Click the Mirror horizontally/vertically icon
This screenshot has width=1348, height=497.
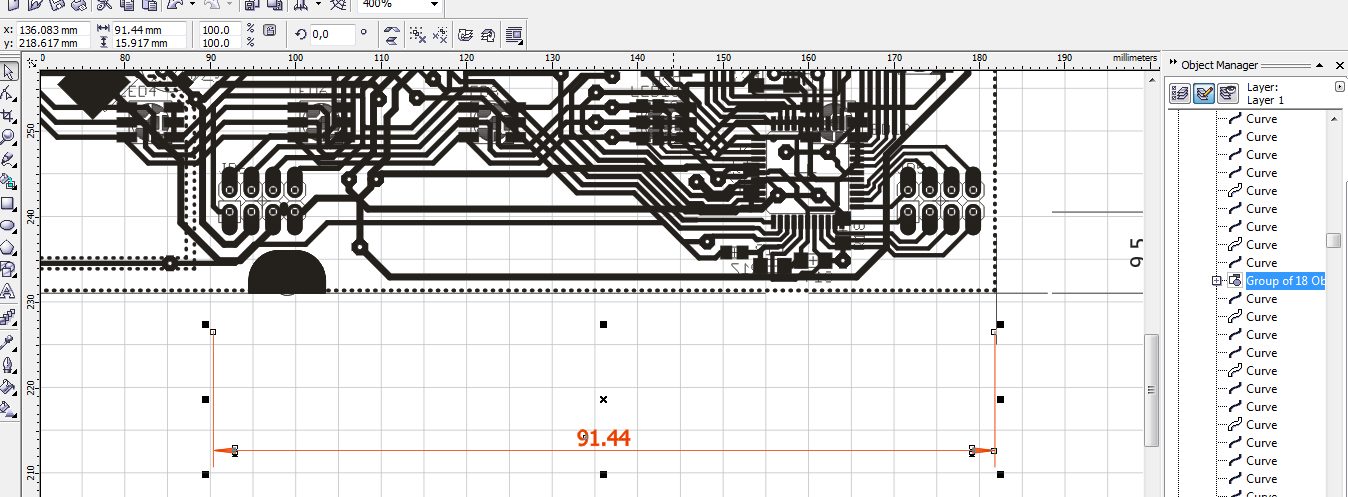point(392,35)
